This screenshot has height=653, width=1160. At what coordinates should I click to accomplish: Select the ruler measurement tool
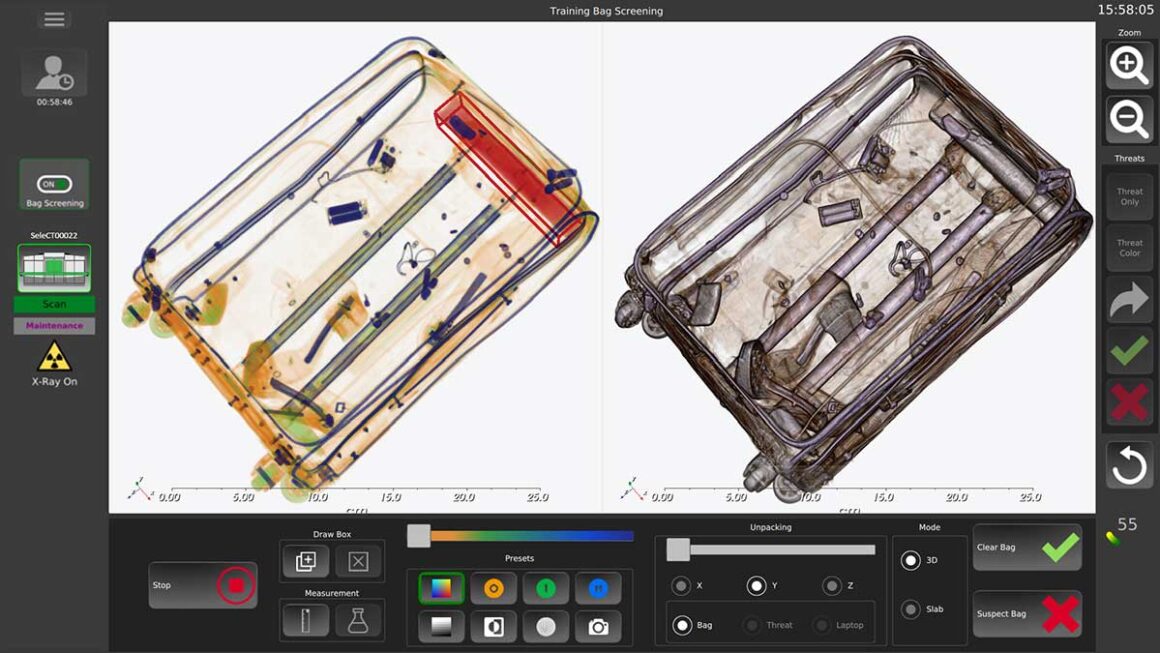point(305,620)
